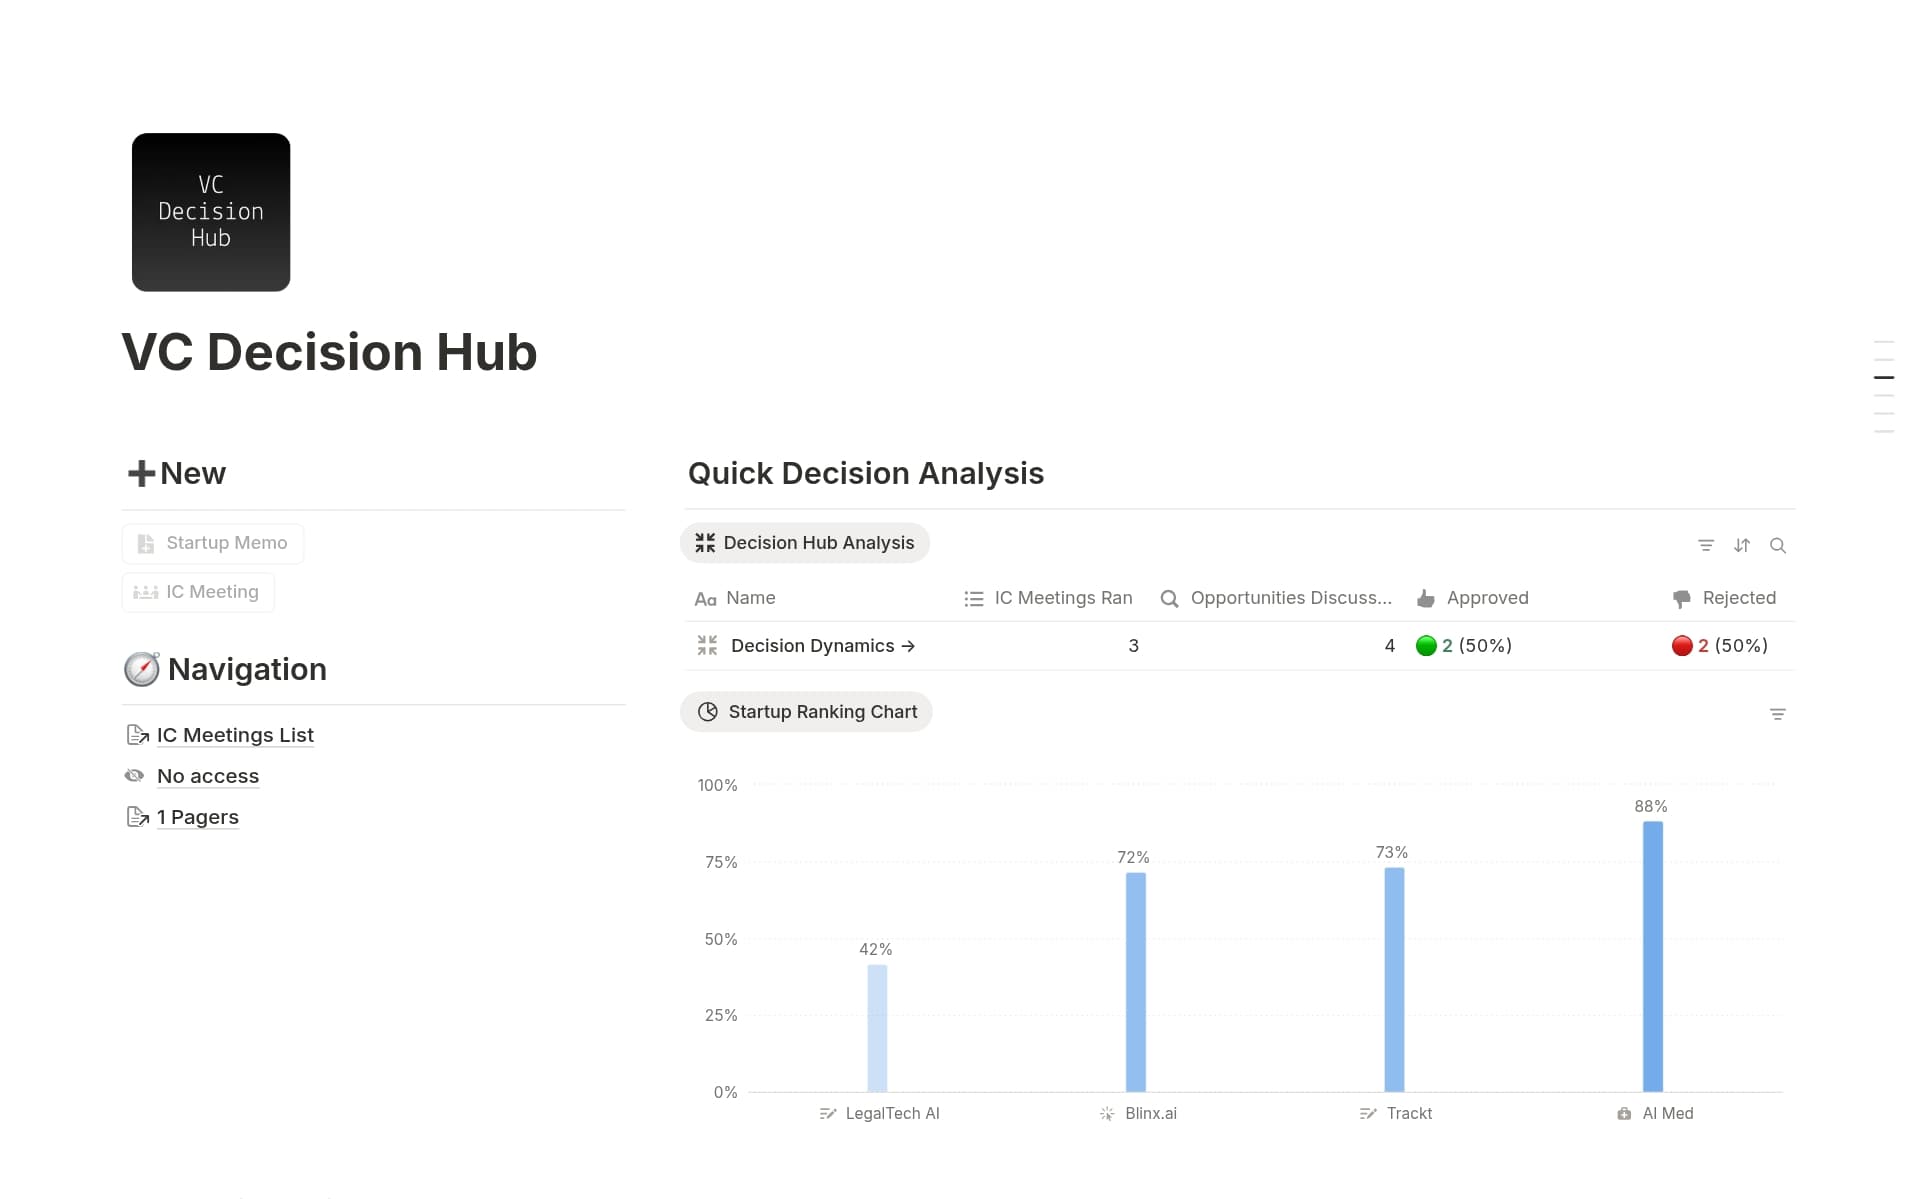Image resolution: width=1920 pixels, height=1199 pixels.
Task: Click the thumbs-down Rejected column header
Action: click(1725, 598)
